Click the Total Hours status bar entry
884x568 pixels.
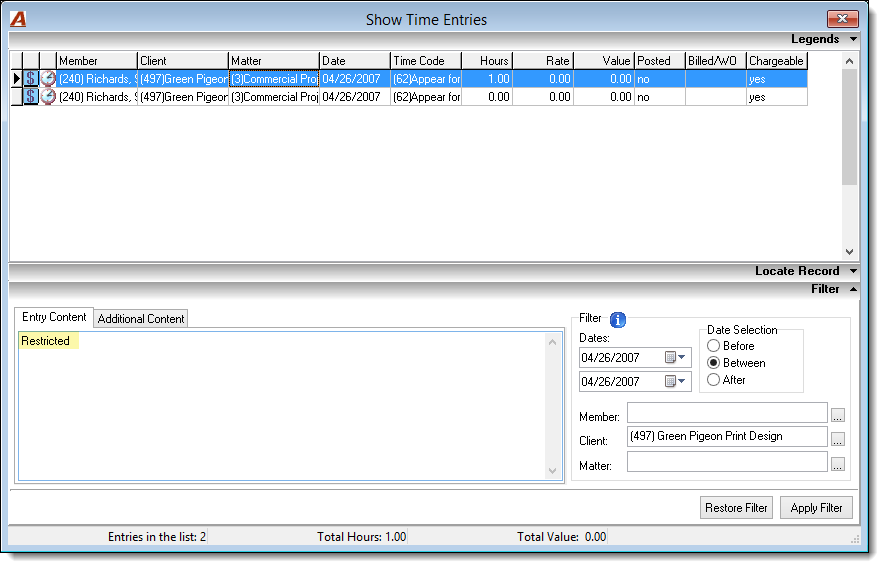tap(361, 537)
